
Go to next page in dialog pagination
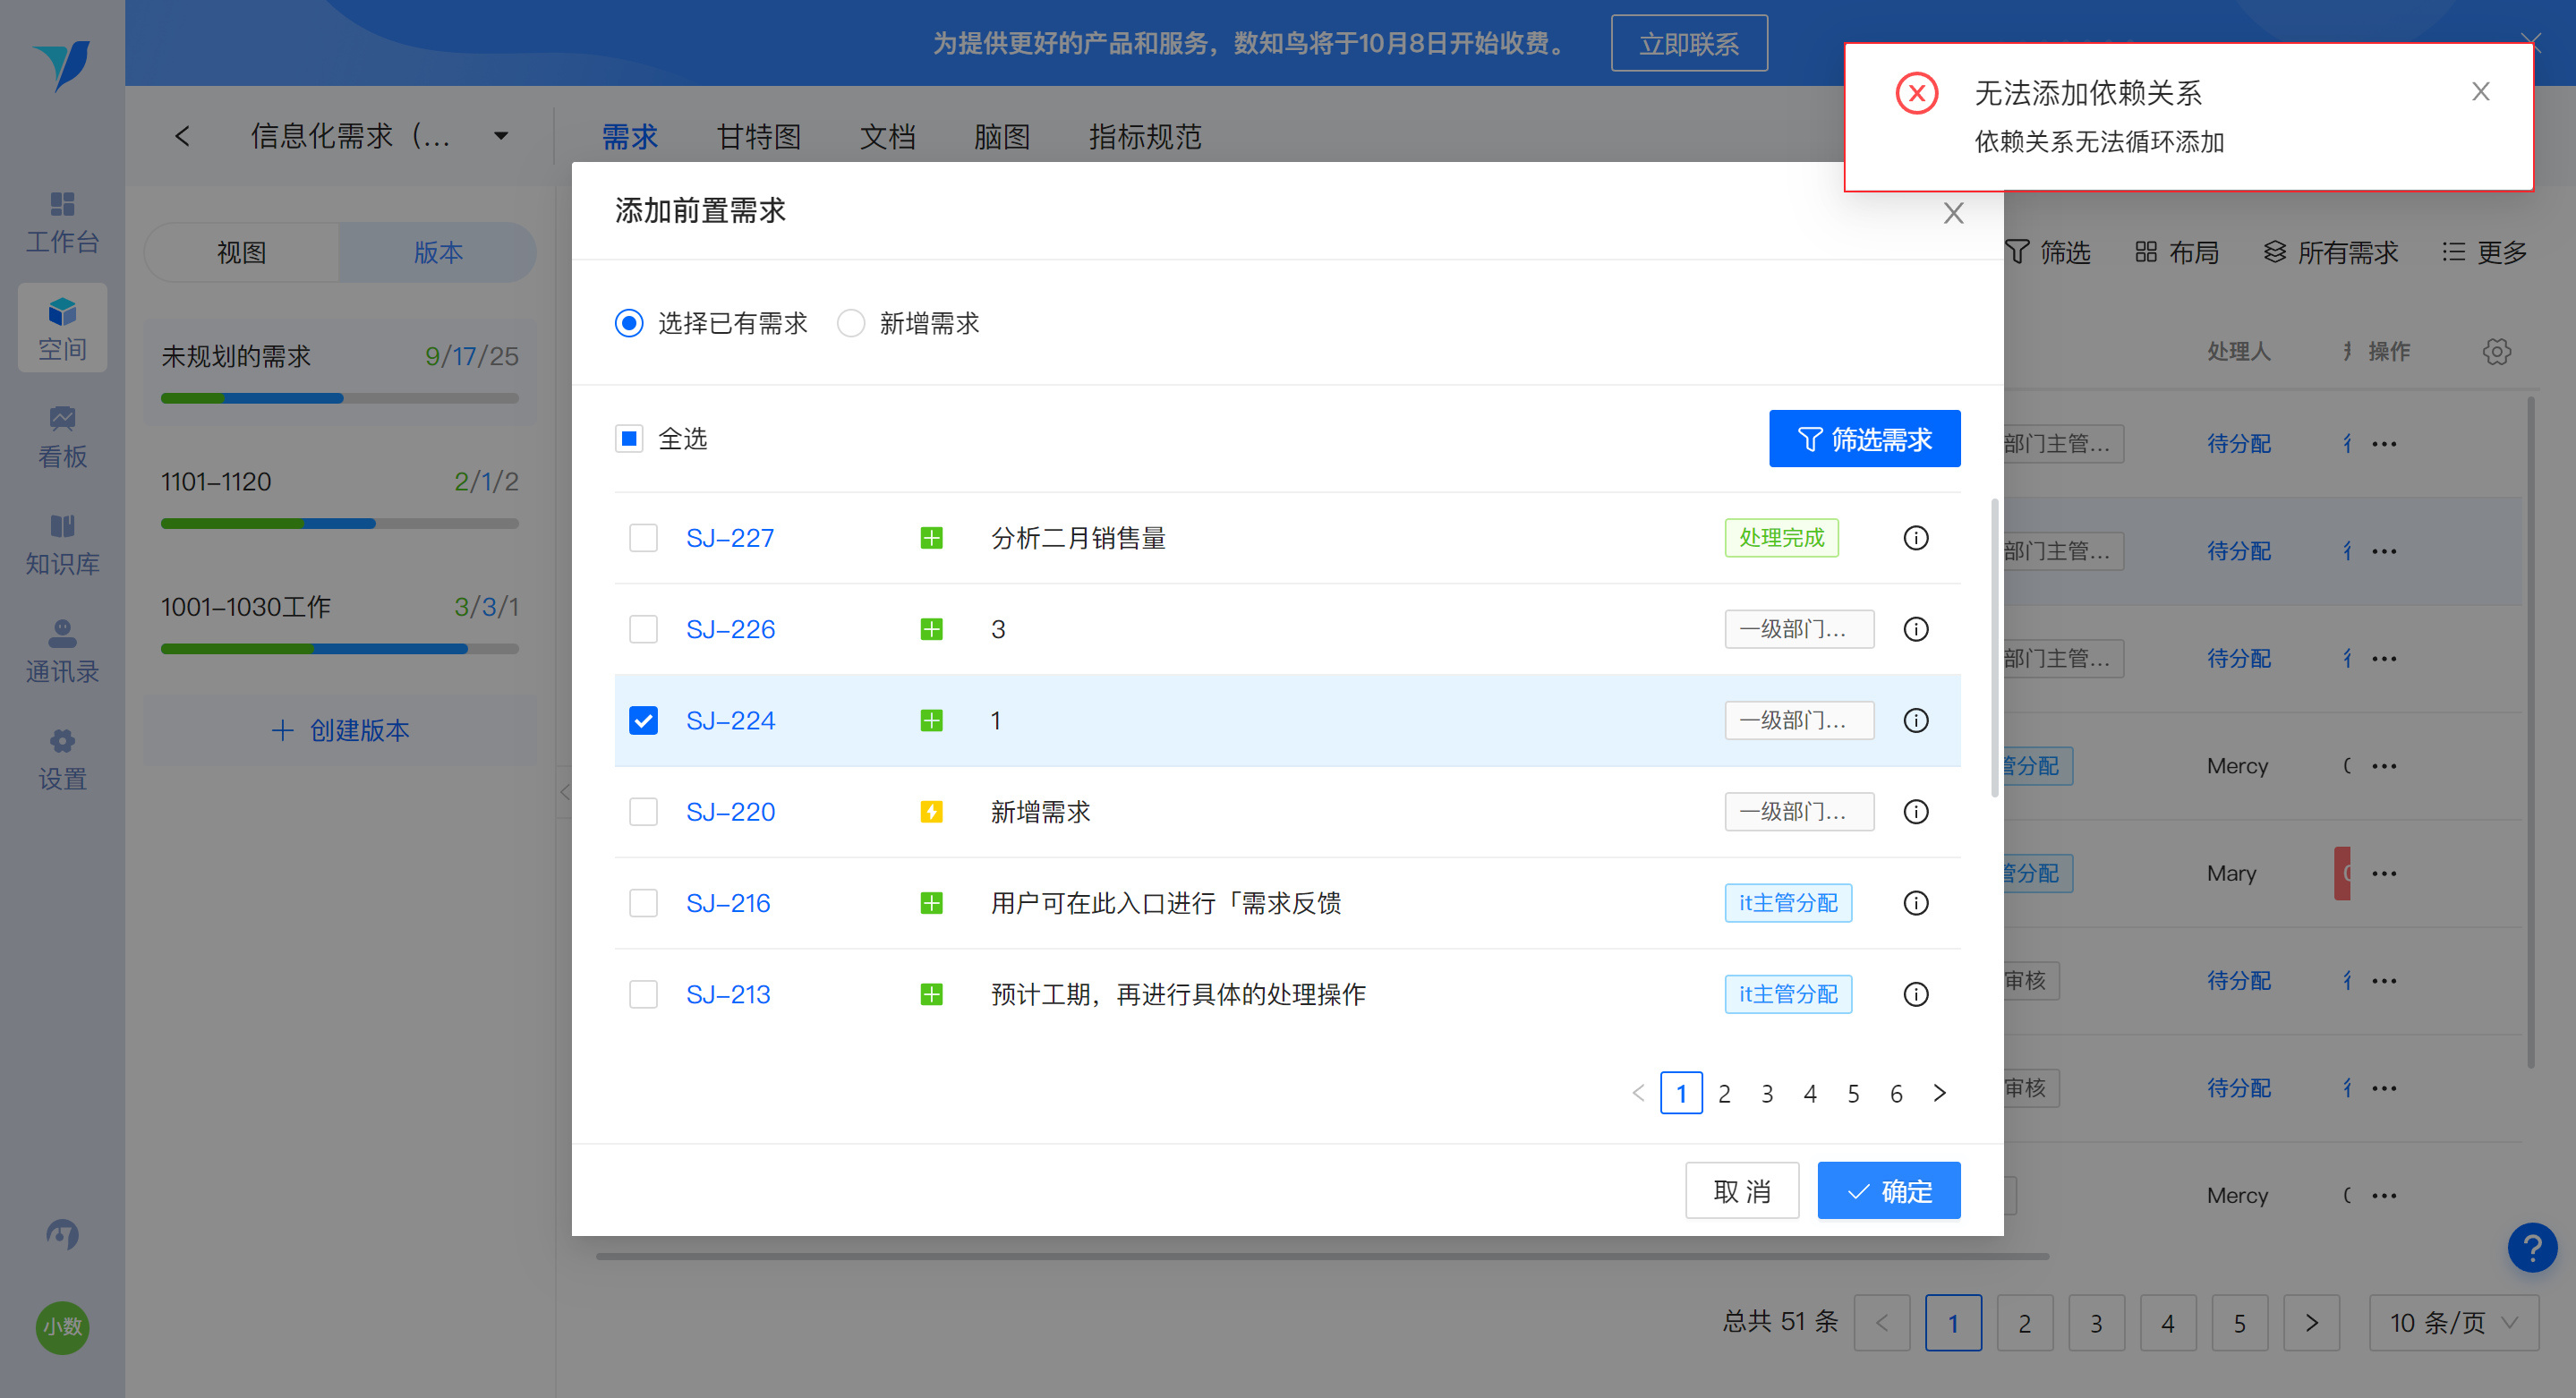tap(1940, 1093)
